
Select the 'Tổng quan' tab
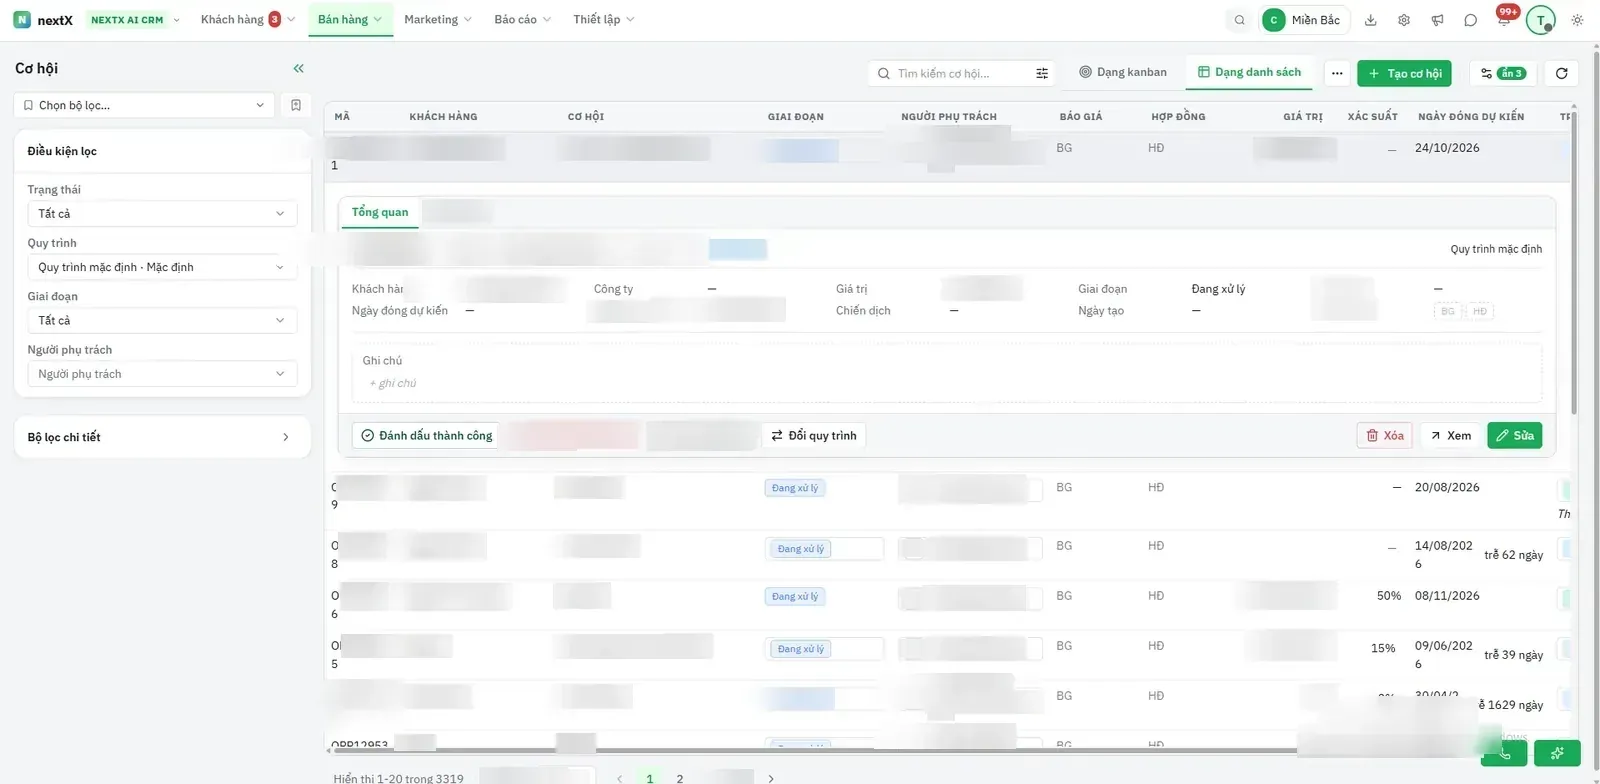coord(380,212)
